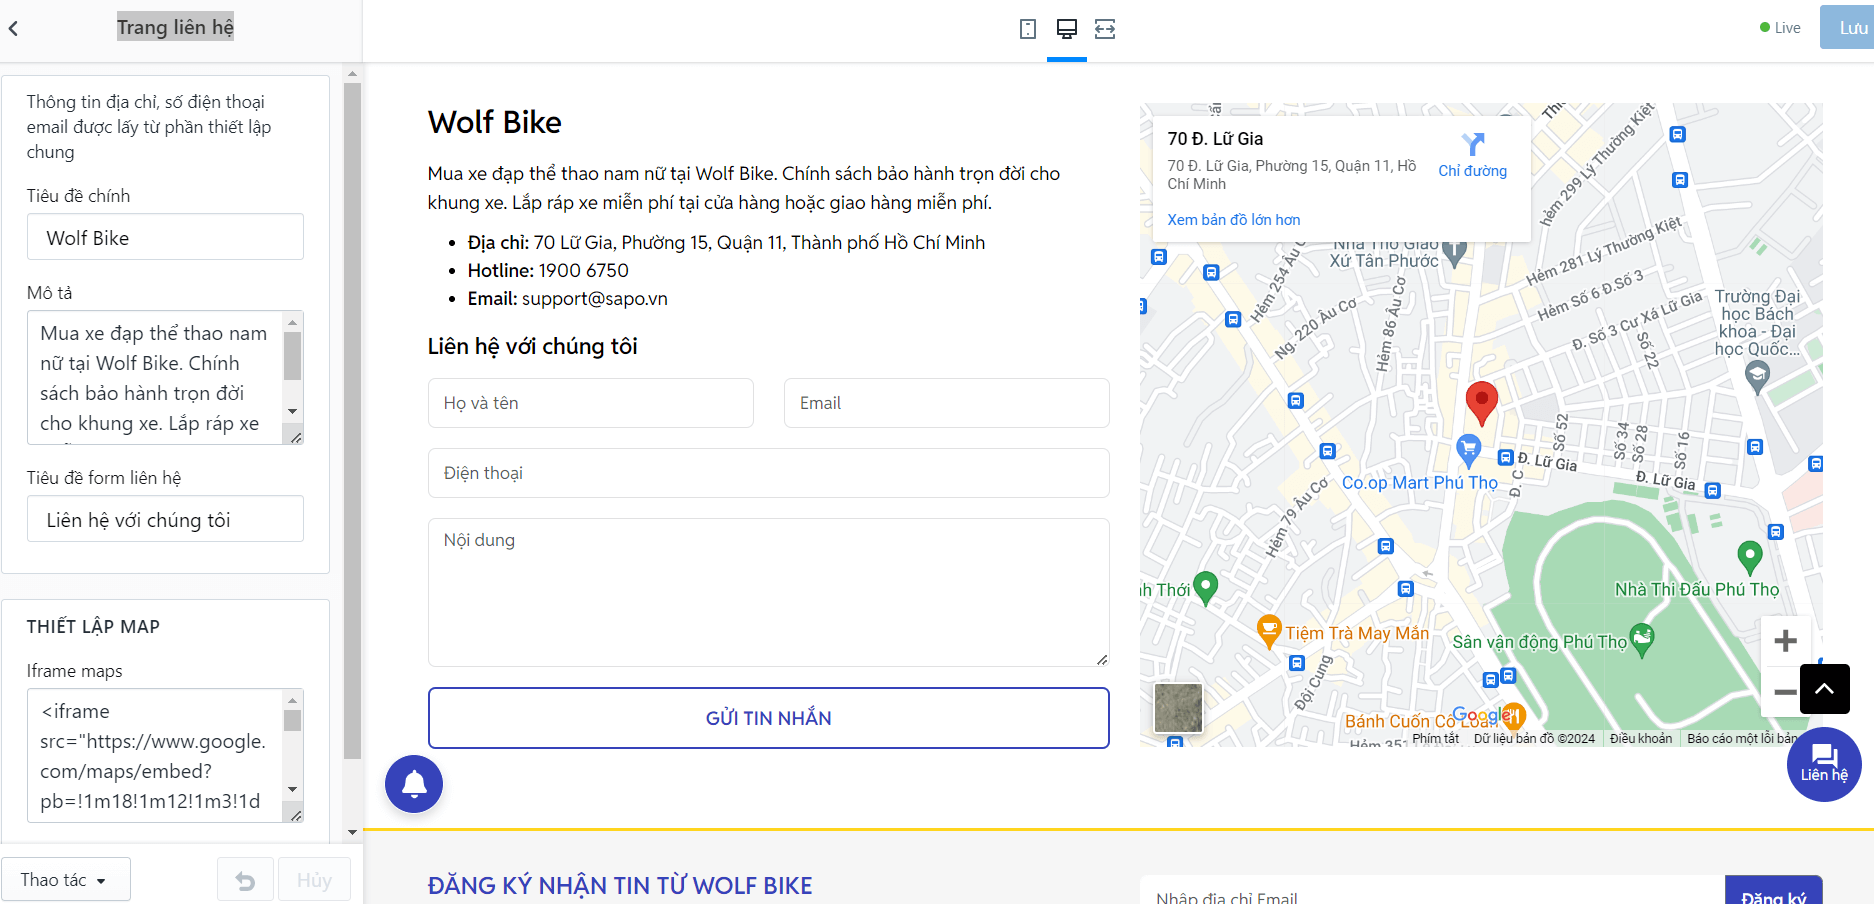Image resolution: width=1874 pixels, height=904 pixels.
Task: Click the red location marker on map
Action: [x=1481, y=403]
